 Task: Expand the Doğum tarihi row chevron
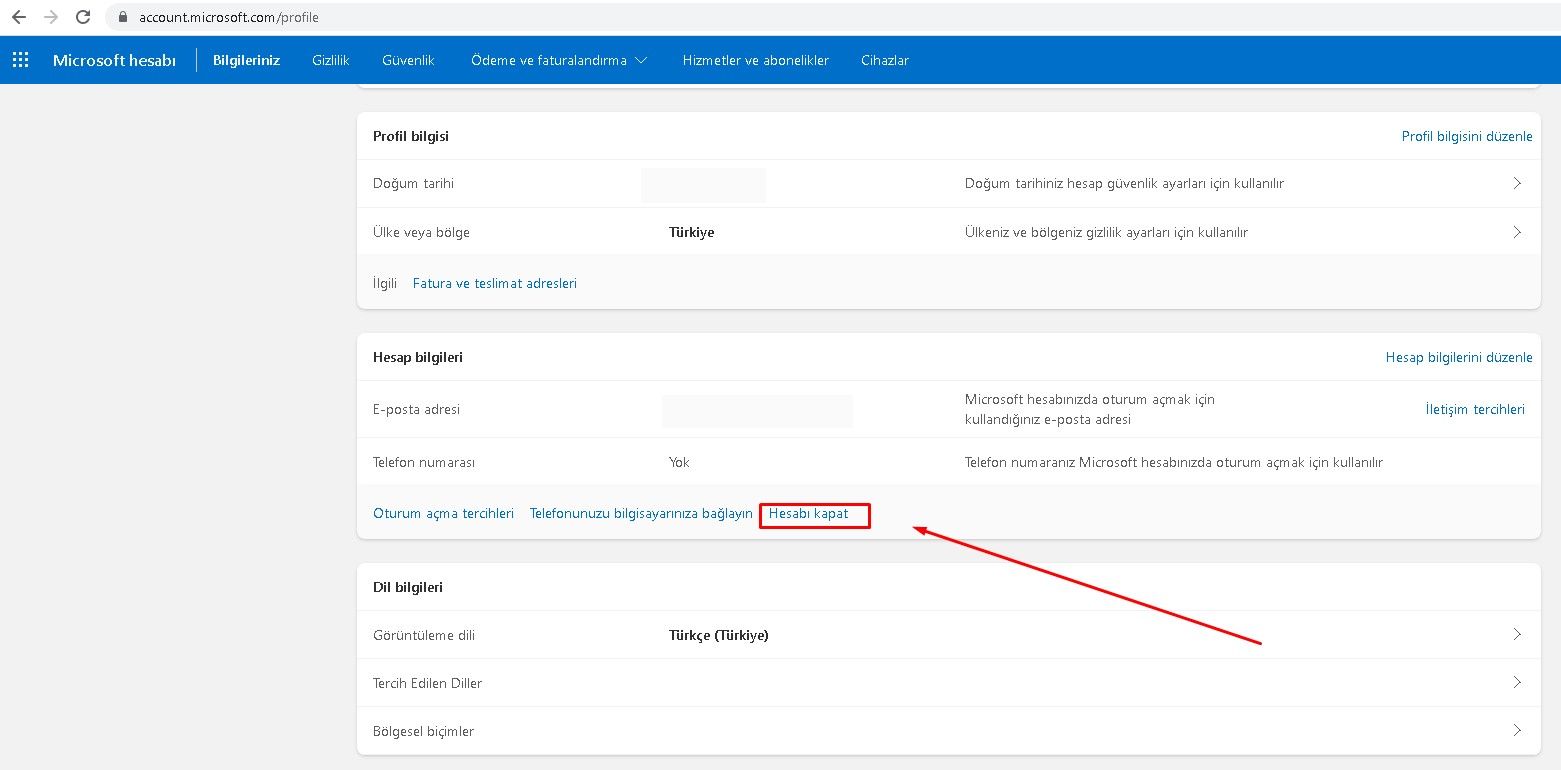pos(1516,183)
